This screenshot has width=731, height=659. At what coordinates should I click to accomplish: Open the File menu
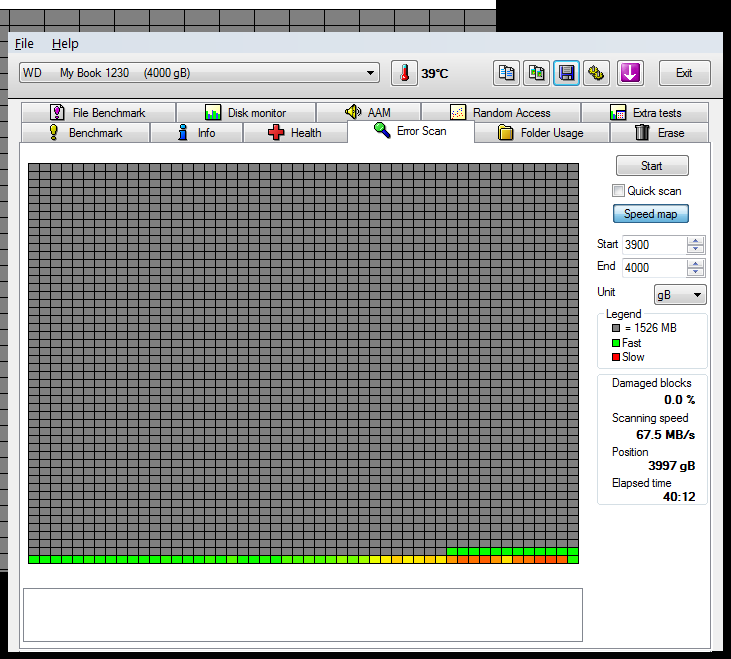(x=24, y=44)
